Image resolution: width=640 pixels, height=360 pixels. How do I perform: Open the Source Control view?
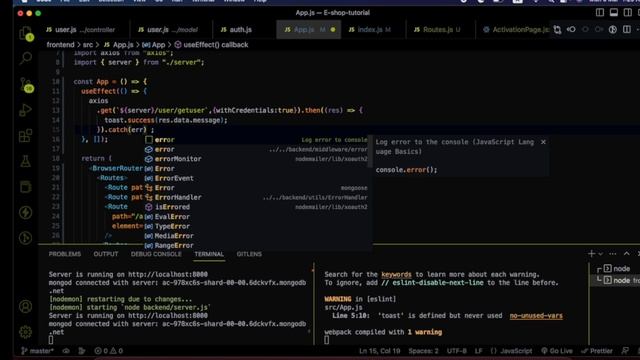(x=26, y=84)
